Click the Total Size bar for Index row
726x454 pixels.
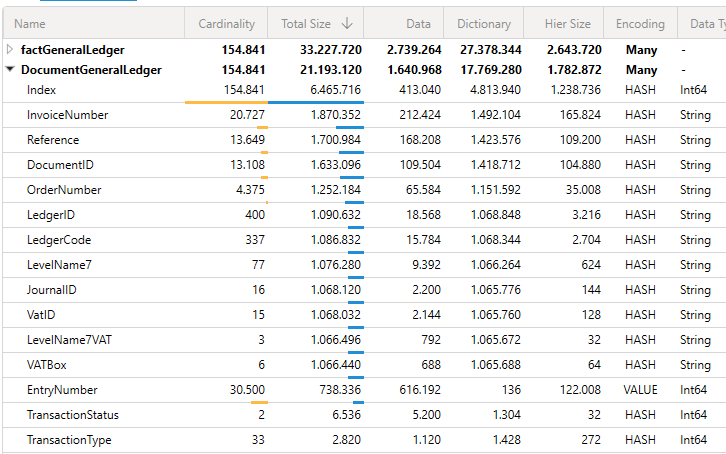315,101
